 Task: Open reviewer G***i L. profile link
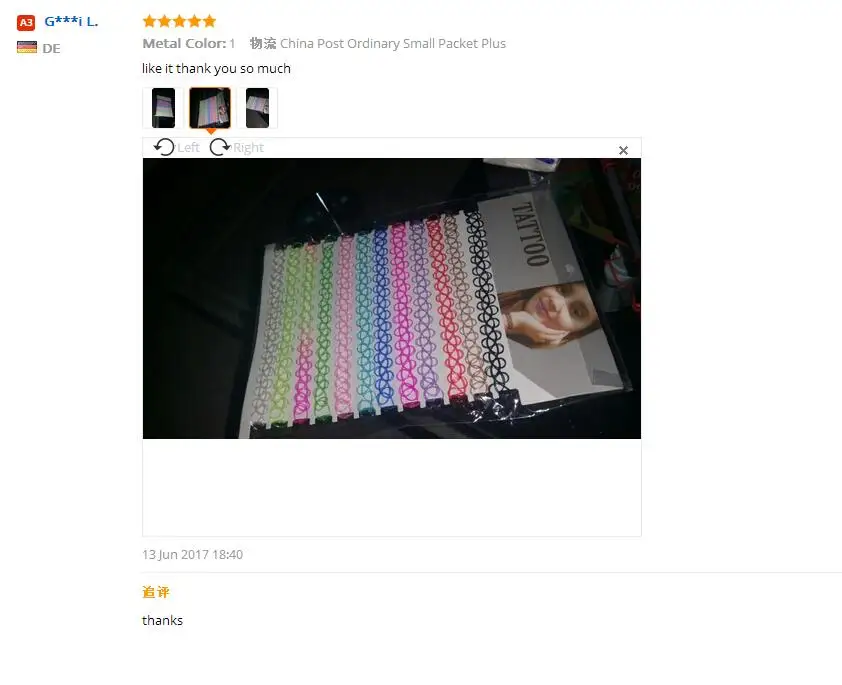tap(71, 21)
